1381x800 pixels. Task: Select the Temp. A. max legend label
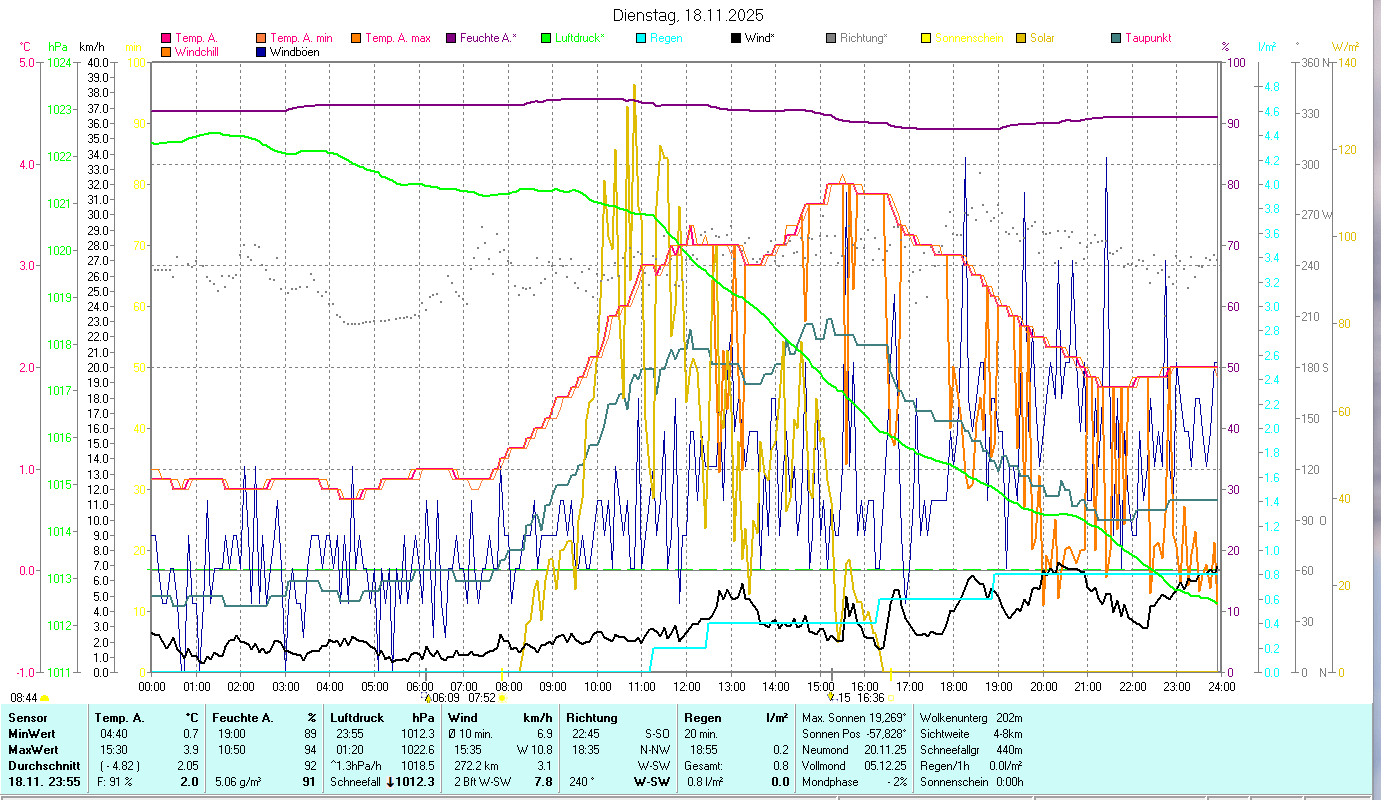click(397, 39)
